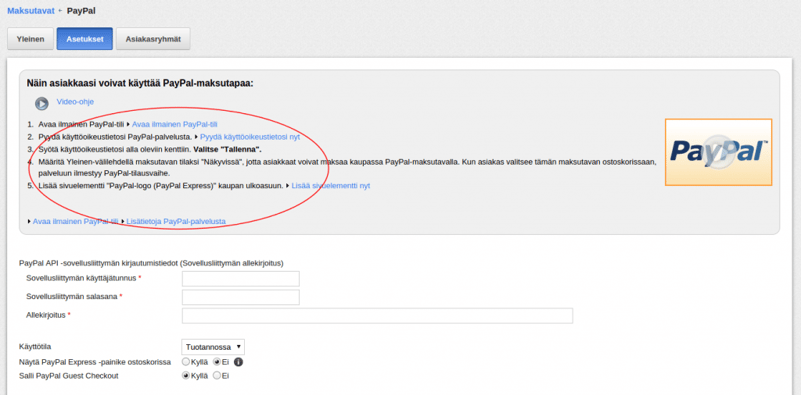Go back to Maksutavat breadcrumb
The height and width of the screenshot is (395, 801).
[31, 11]
